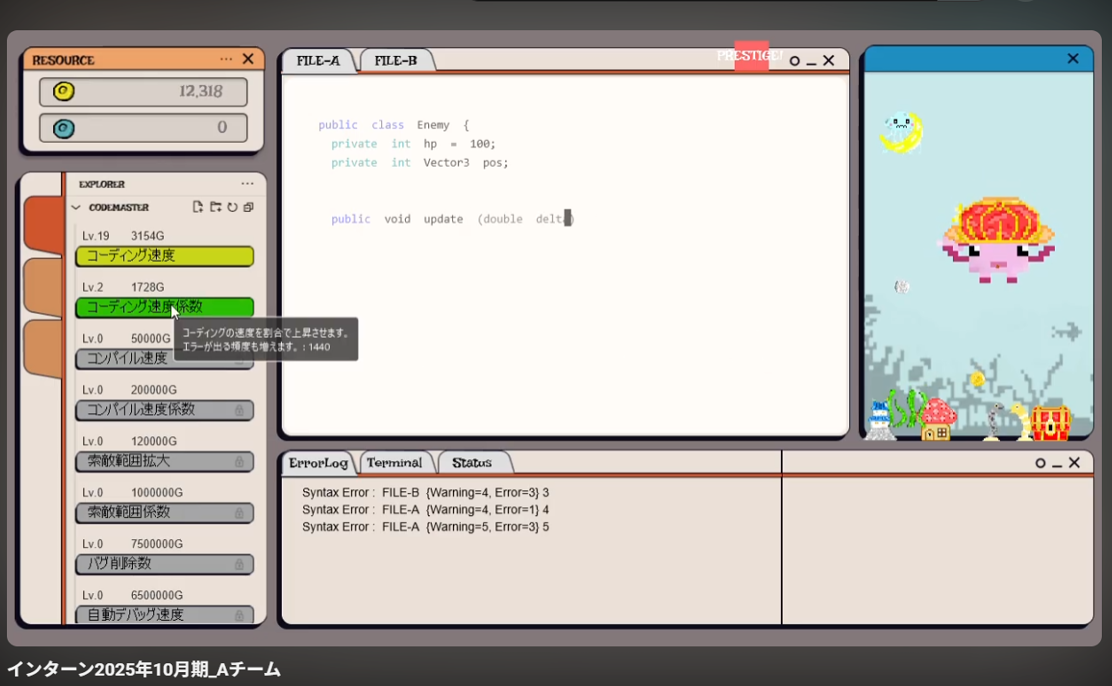Click the locked コンパイル速度係数 upgrade

click(x=165, y=410)
